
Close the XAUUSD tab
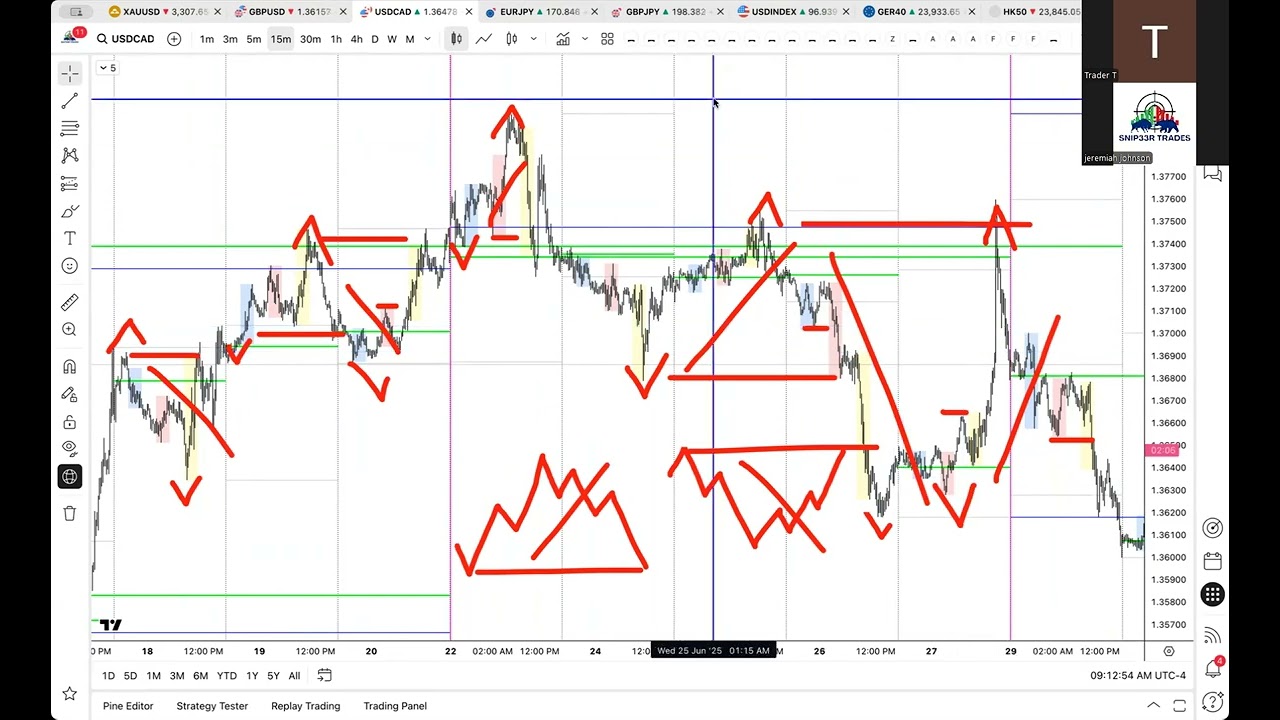(x=217, y=12)
